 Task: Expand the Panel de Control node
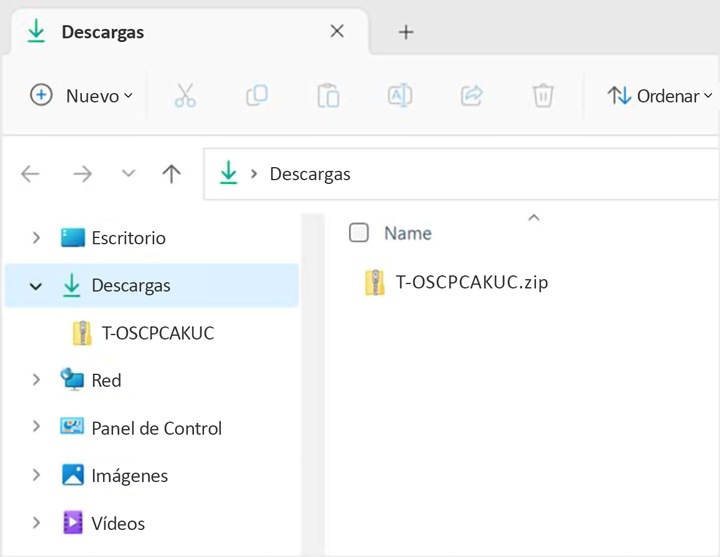(x=36, y=427)
